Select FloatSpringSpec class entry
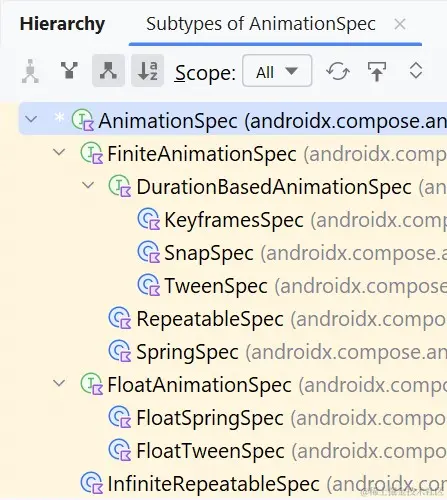This screenshot has width=447, height=500. 210,418
